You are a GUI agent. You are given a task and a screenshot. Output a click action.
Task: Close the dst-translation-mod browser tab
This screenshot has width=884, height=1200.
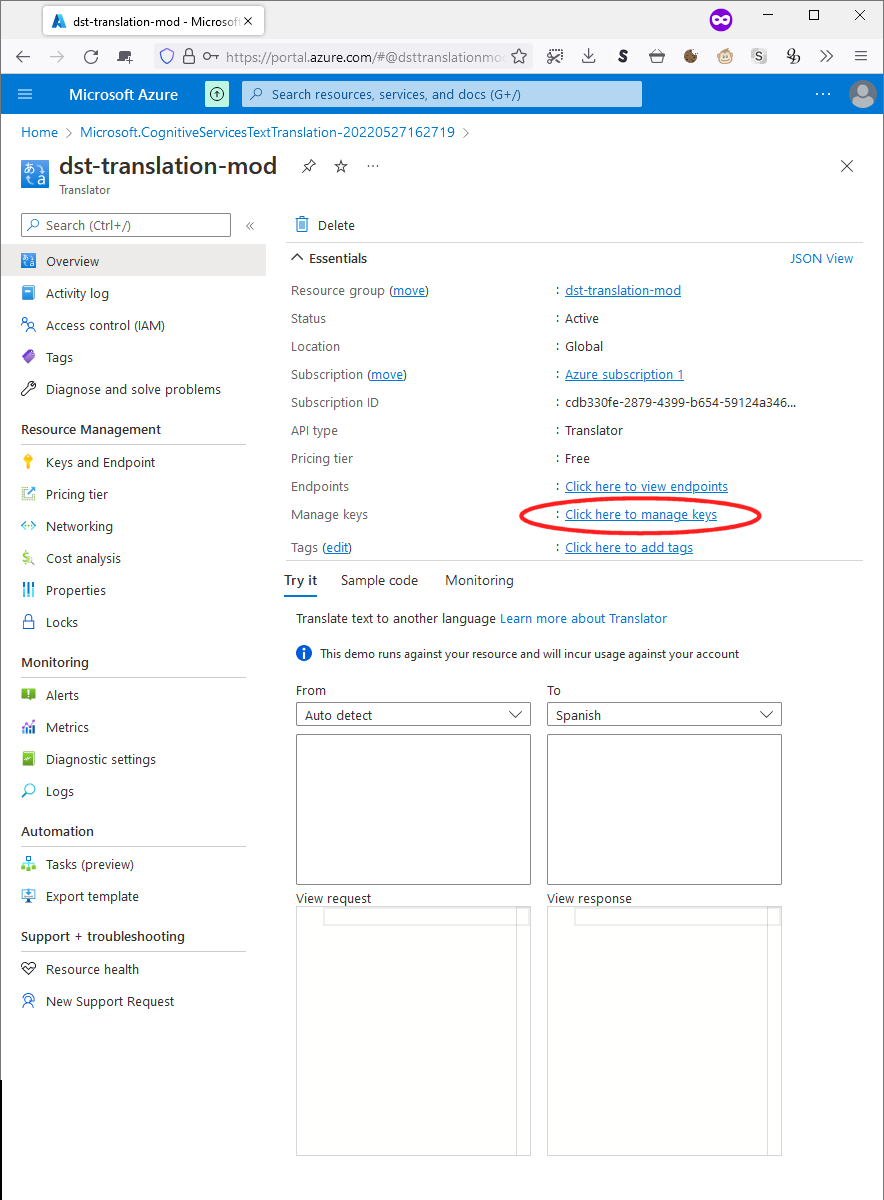click(x=248, y=20)
